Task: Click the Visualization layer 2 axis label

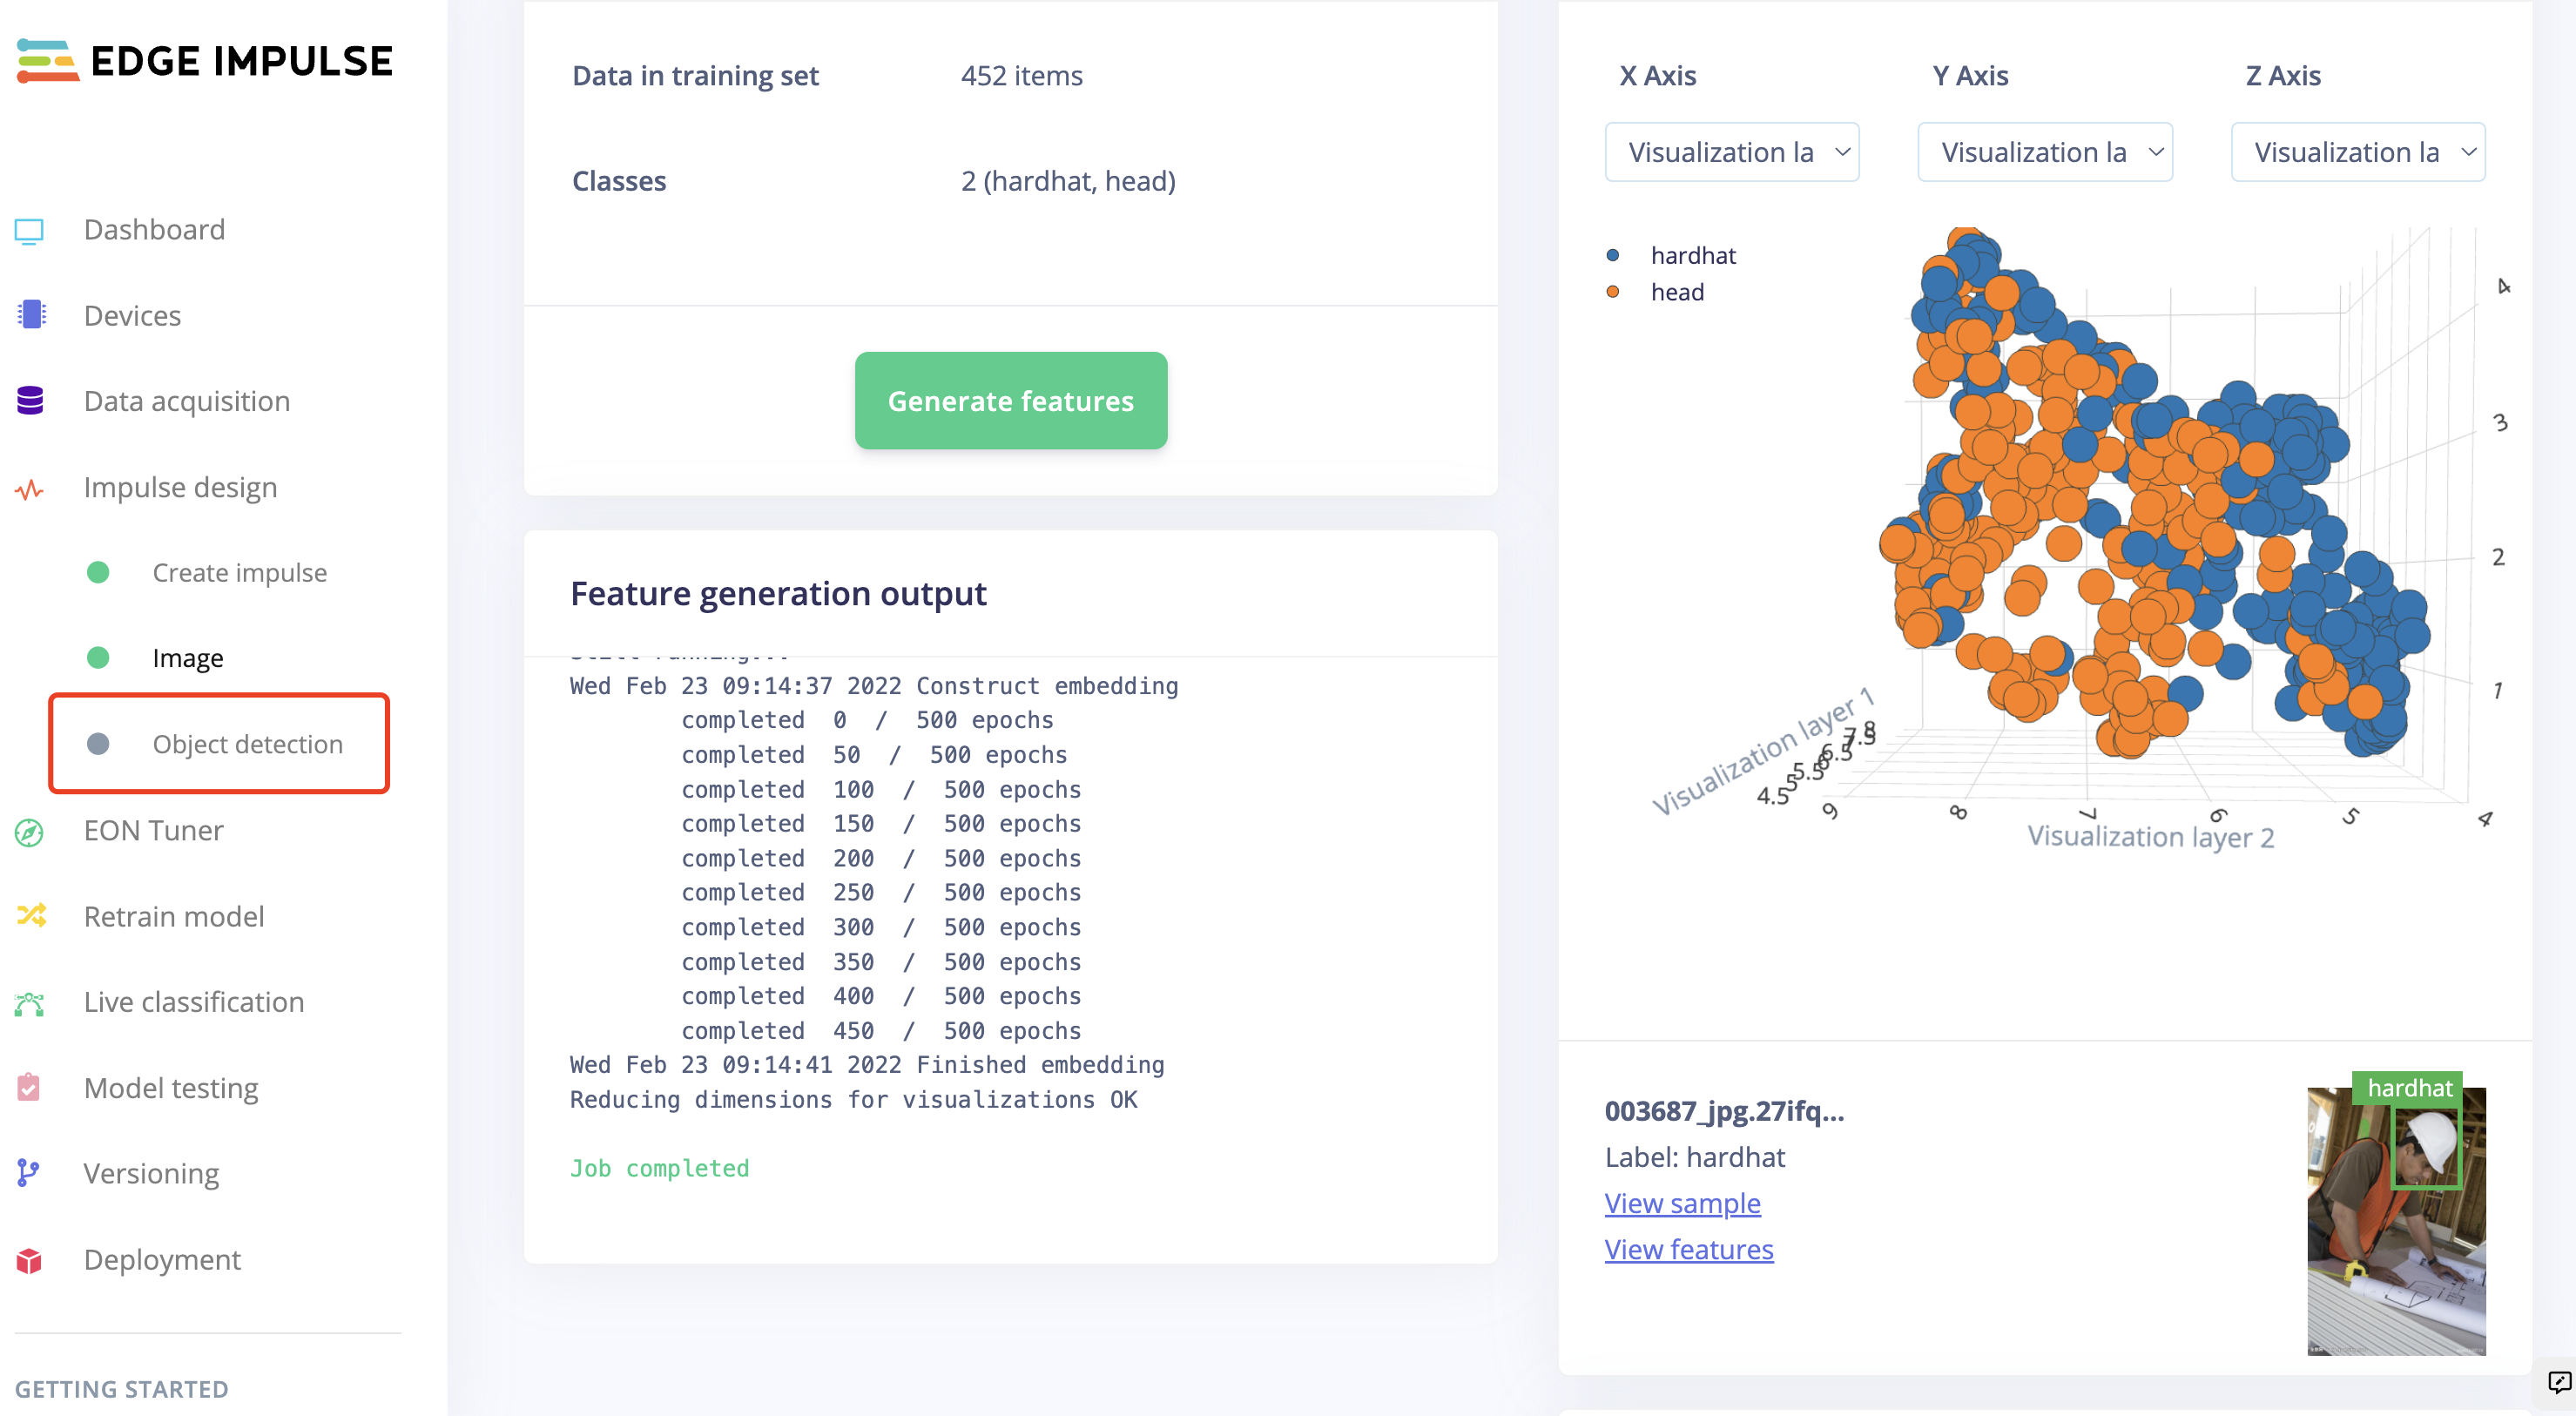Action: [2150, 837]
